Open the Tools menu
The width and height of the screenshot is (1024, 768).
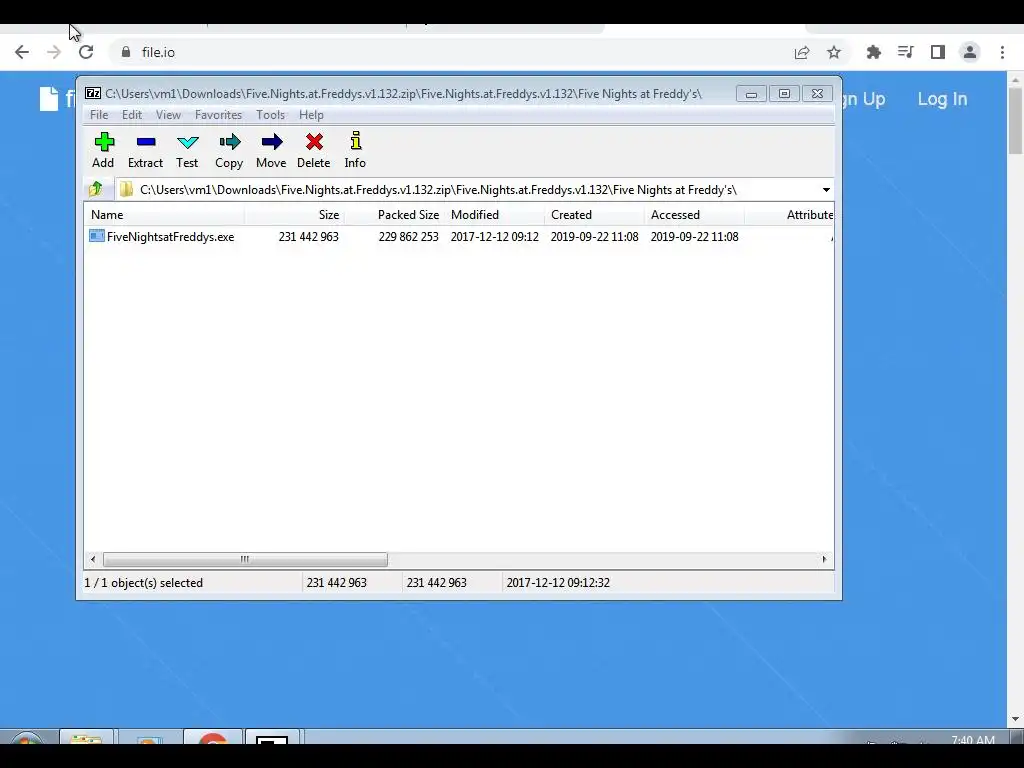tap(270, 115)
